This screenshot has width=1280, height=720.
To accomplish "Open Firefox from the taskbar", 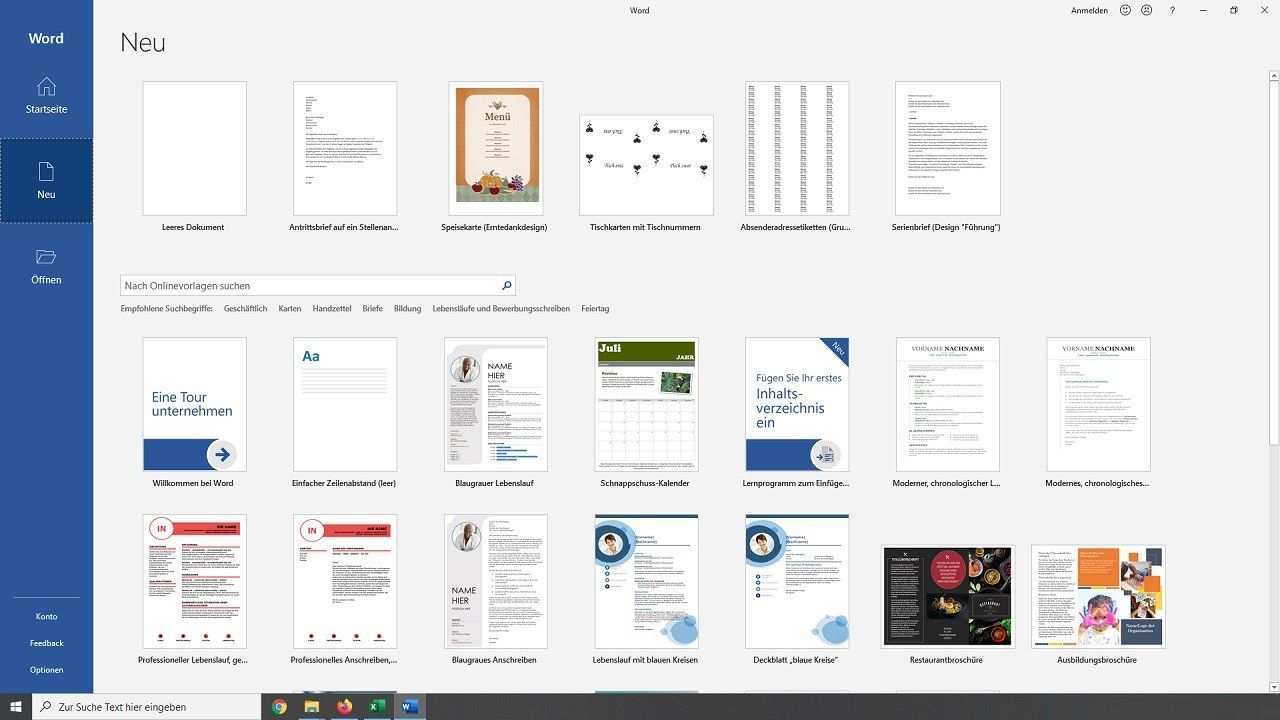I will tap(344, 706).
